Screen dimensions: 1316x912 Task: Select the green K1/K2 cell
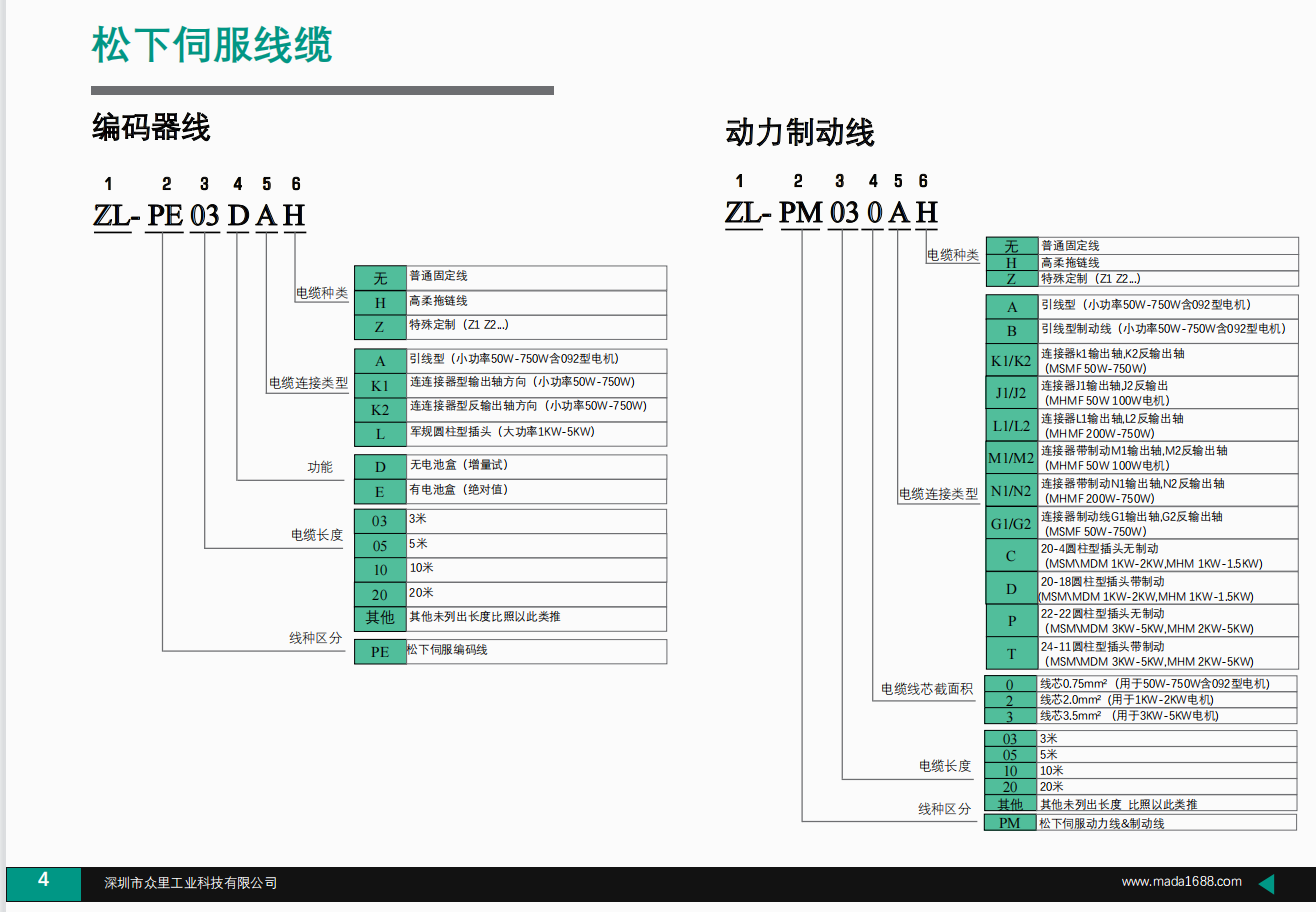point(1012,361)
